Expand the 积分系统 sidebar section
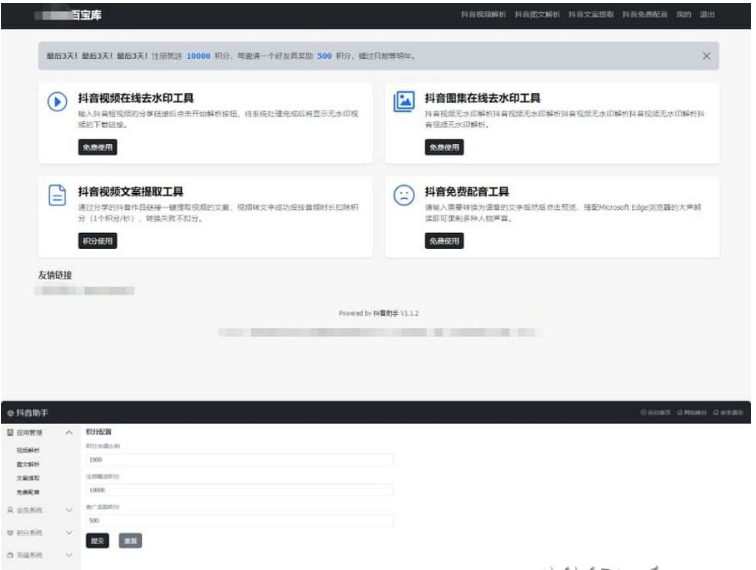Image resolution: width=756 pixels, height=570 pixels. (x=69, y=534)
